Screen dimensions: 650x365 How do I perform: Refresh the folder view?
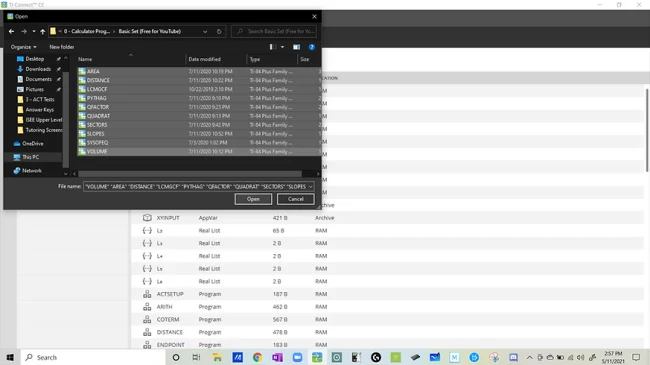pos(219,32)
